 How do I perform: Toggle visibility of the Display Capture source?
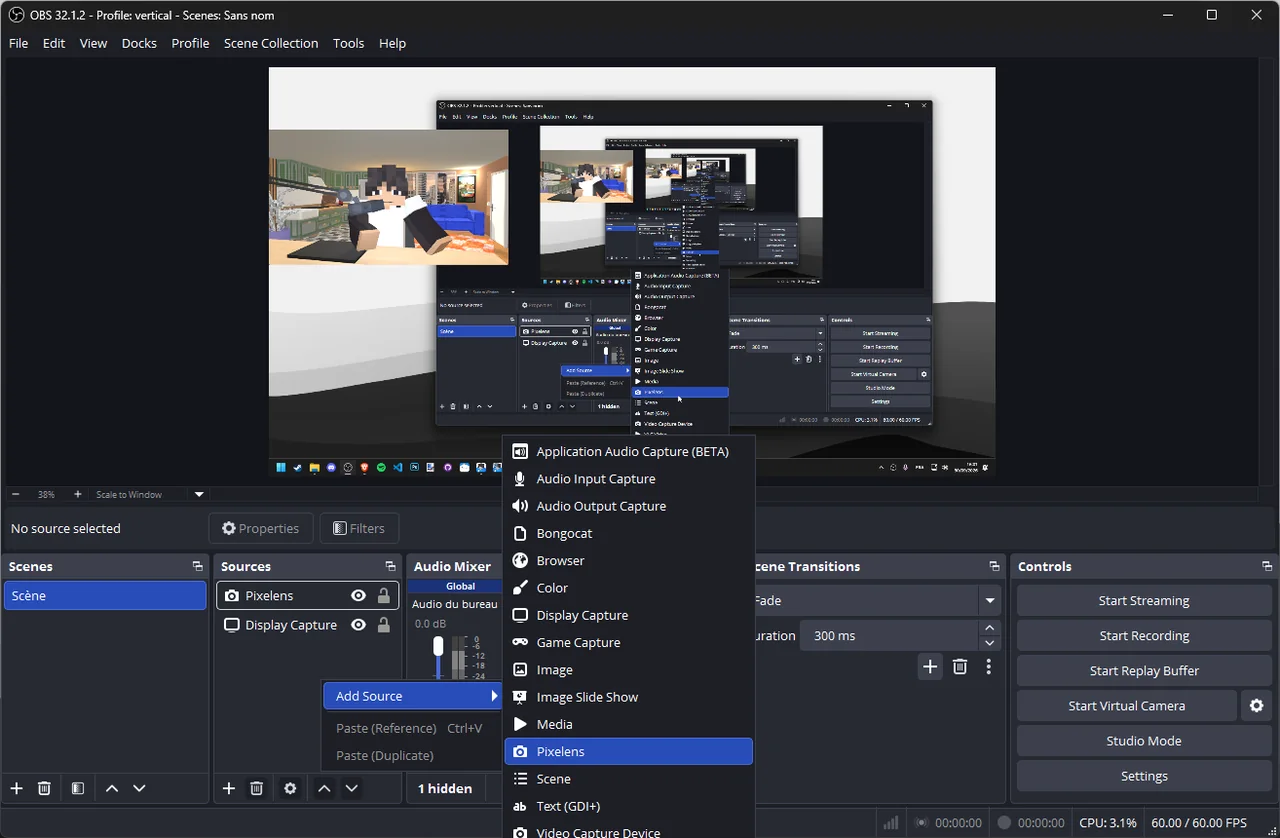pos(358,625)
